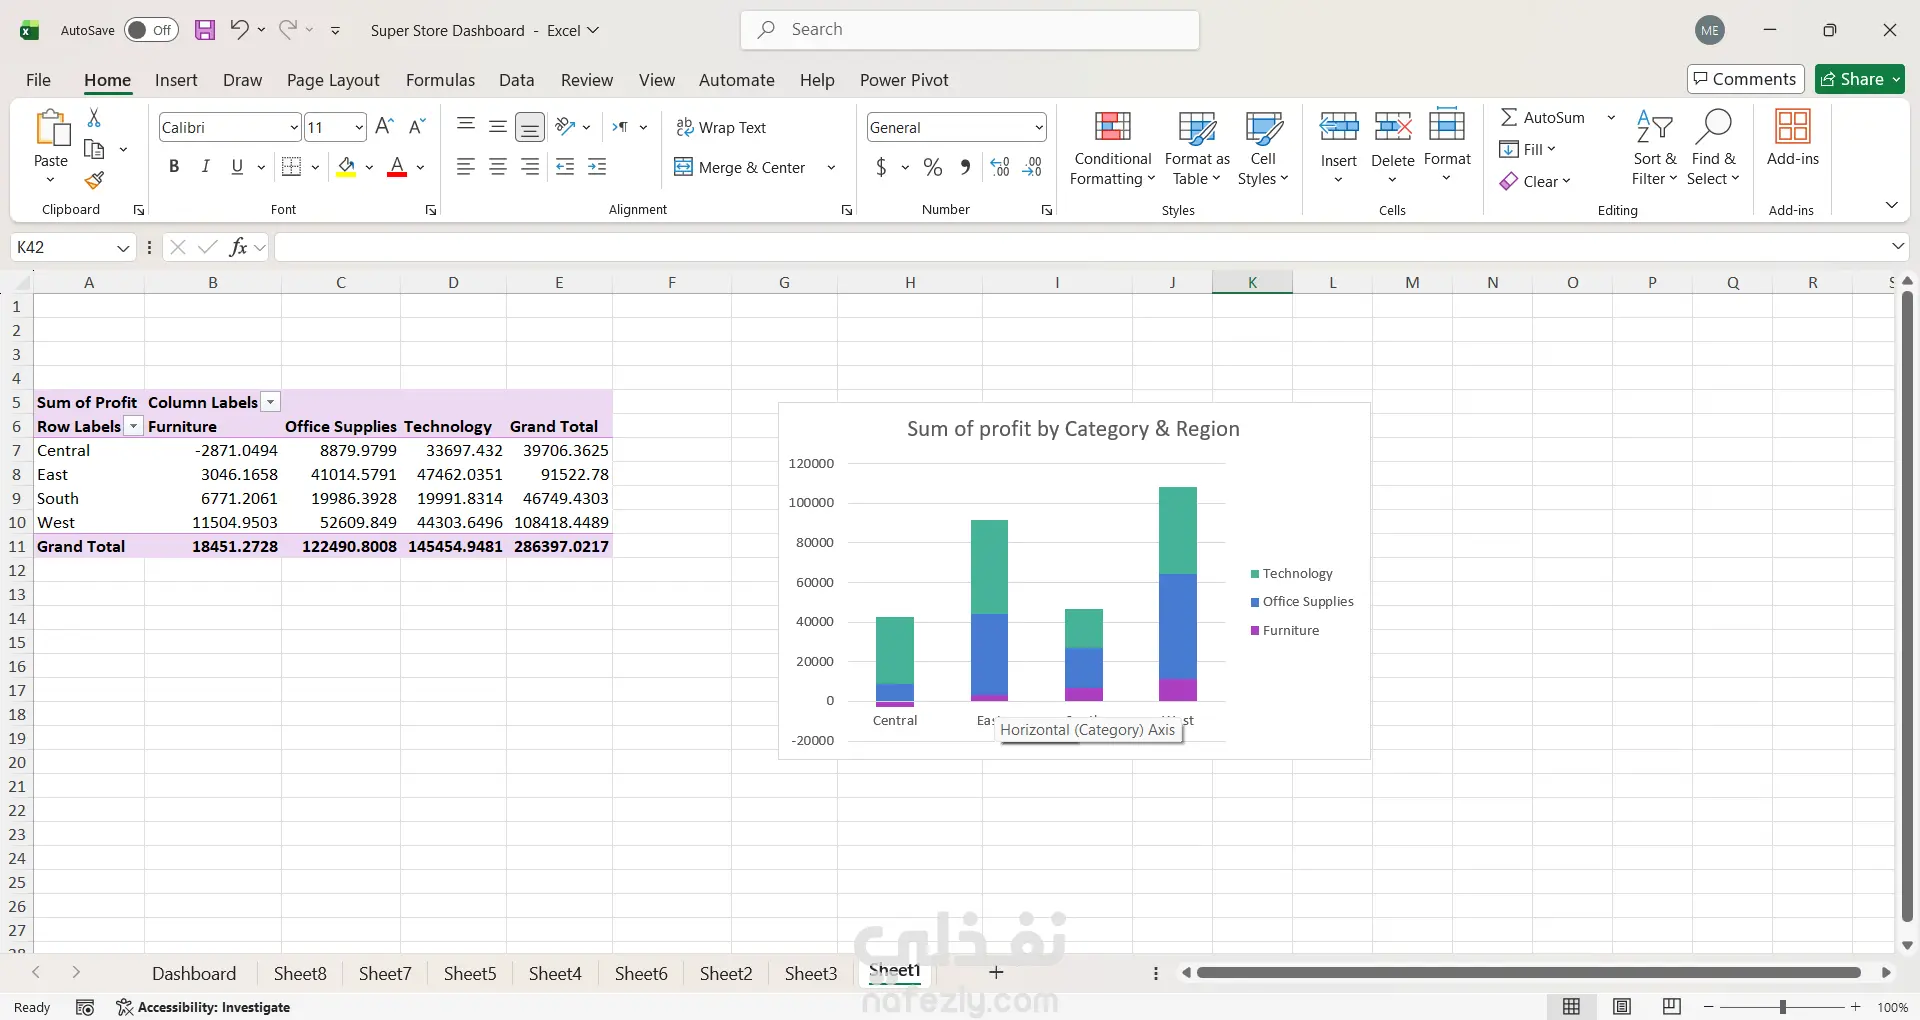Open the Formulas ribbon tab
The height and width of the screenshot is (1020, 1920).
[x=440, y=80]
